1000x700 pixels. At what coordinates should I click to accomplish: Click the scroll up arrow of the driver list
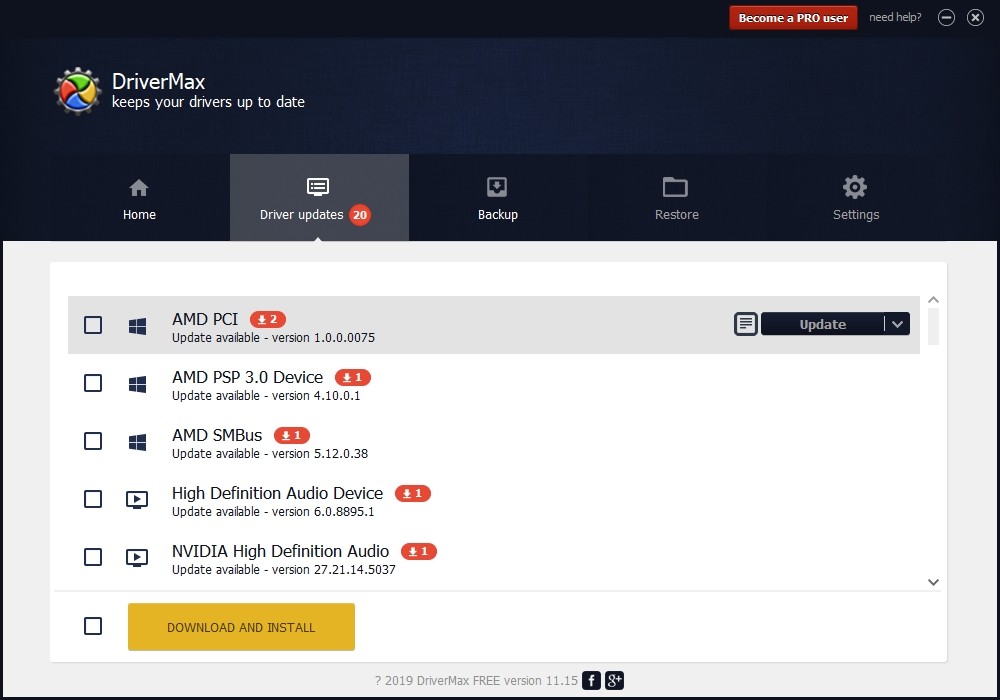pos(934,300)
